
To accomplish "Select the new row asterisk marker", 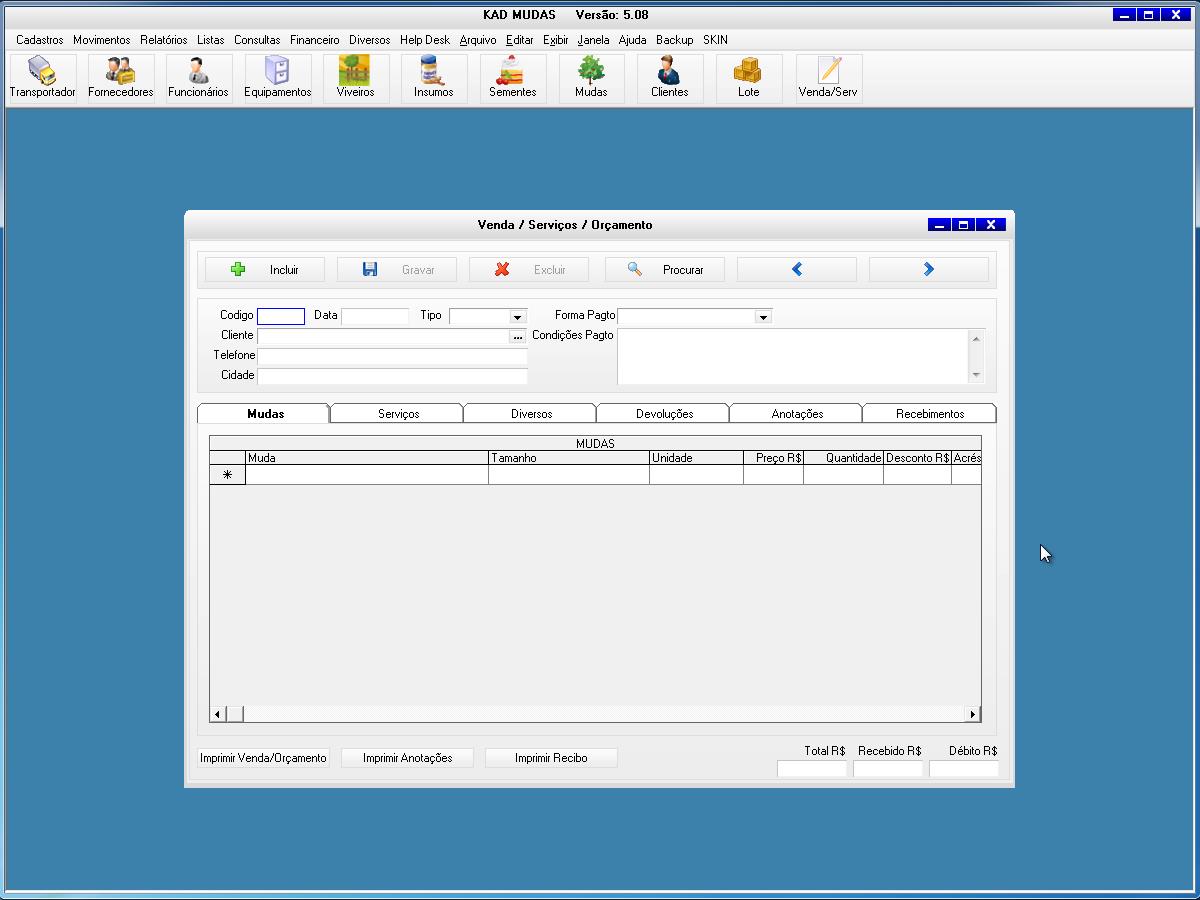I will (x=227, y=475).
